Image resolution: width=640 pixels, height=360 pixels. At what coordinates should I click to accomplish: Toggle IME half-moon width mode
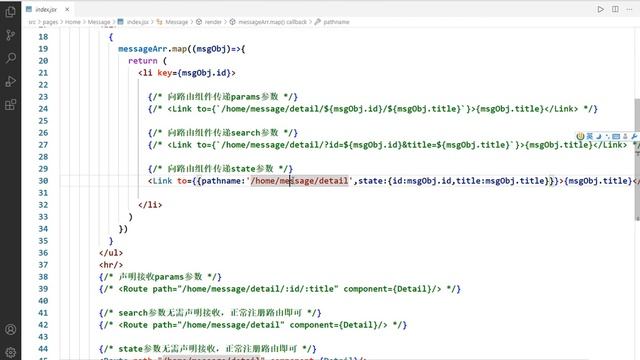point(599,136)
